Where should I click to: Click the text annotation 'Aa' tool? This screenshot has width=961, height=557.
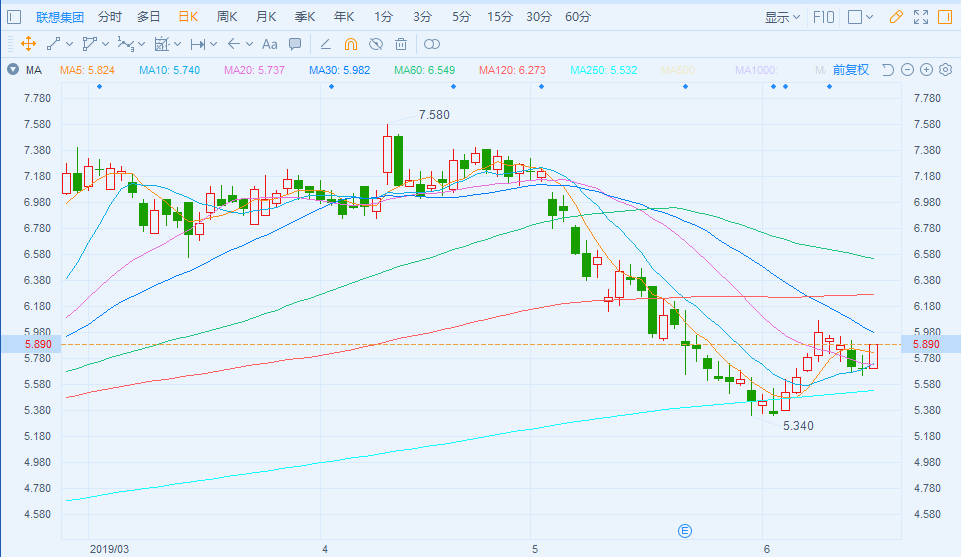269,44
